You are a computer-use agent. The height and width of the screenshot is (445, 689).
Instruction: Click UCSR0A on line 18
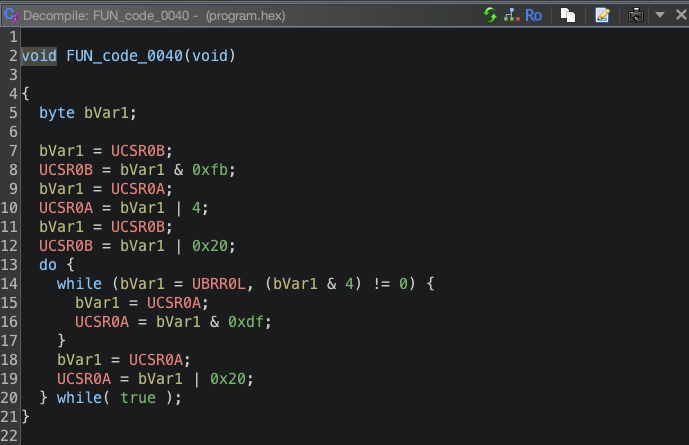tap(156, 360)
